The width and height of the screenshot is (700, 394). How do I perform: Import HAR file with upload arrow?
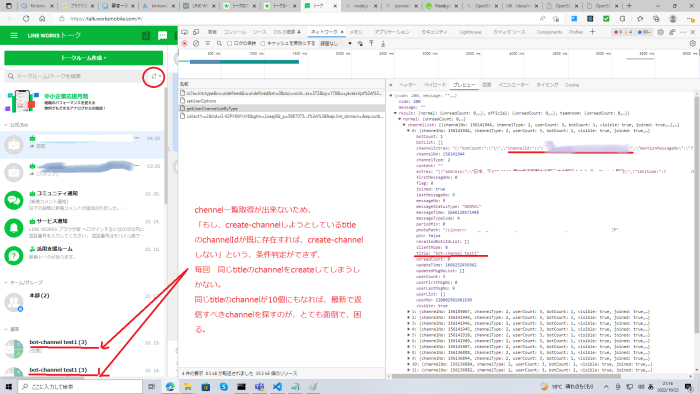[x=371, y=43]
